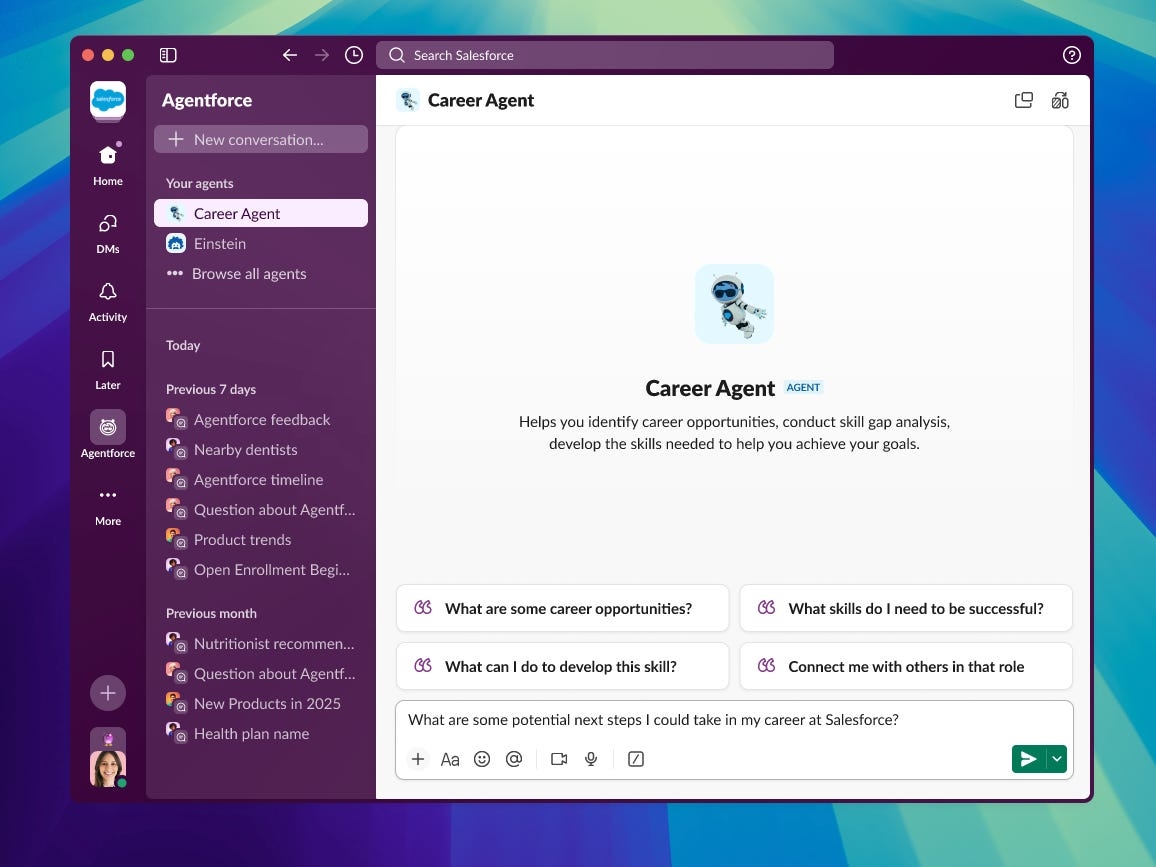1156x867 pixels.
Task: Choose 'What are some career opportunities?' prompt
Action: point(563,608)
